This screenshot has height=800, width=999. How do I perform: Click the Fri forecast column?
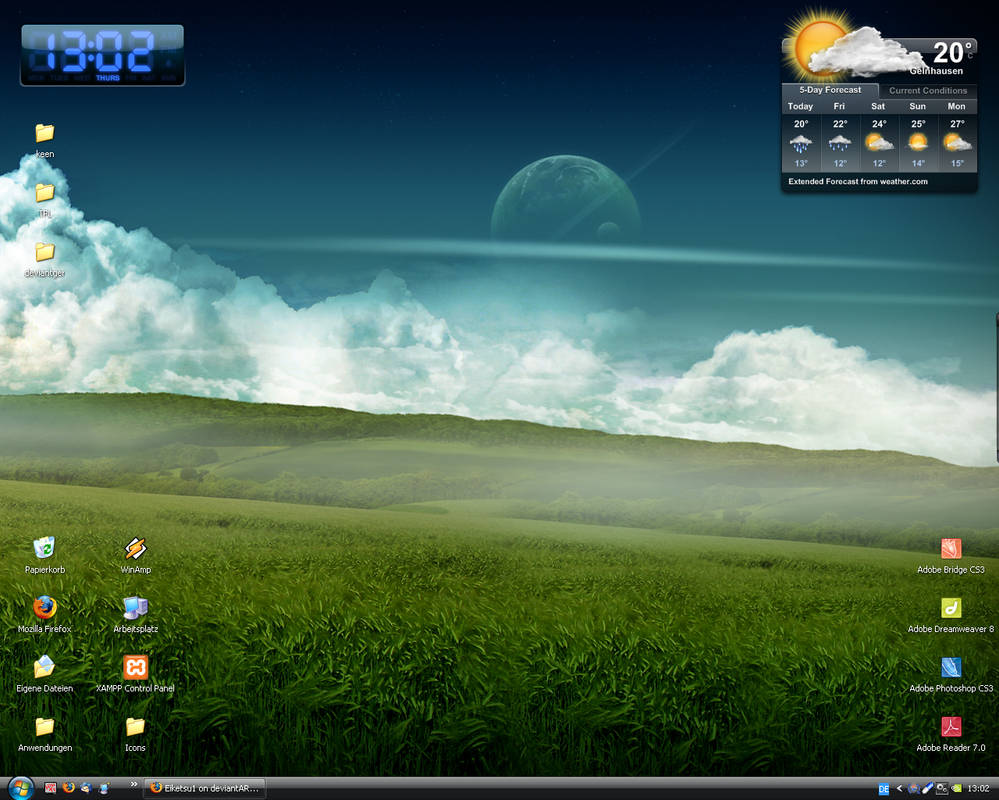click(x=840, y=135)
